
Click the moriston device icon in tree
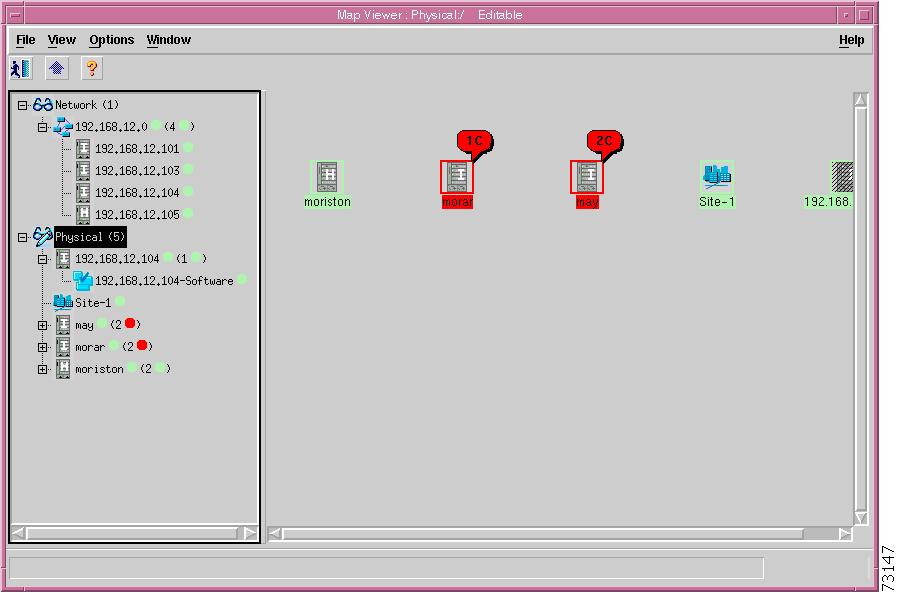click(x=63, y=369)
